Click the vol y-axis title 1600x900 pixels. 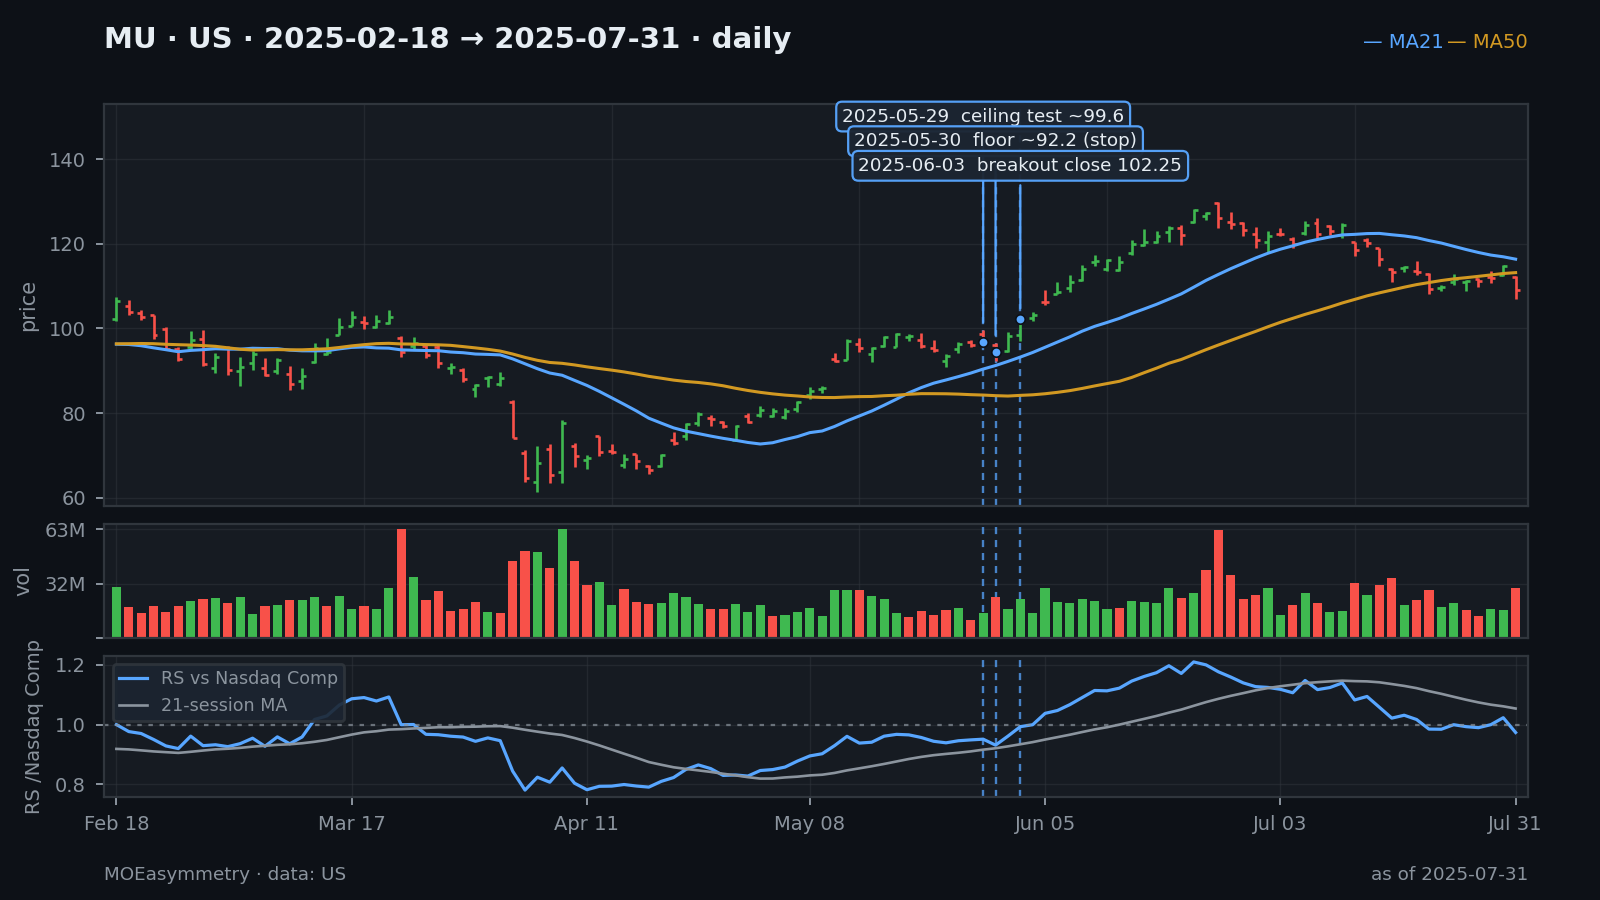coord(23,581)
